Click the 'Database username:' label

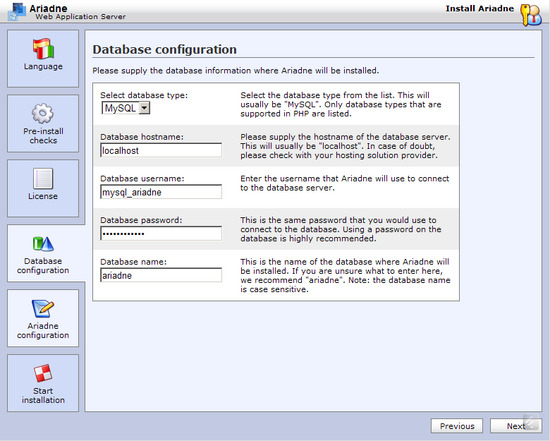tap(142, 179)
